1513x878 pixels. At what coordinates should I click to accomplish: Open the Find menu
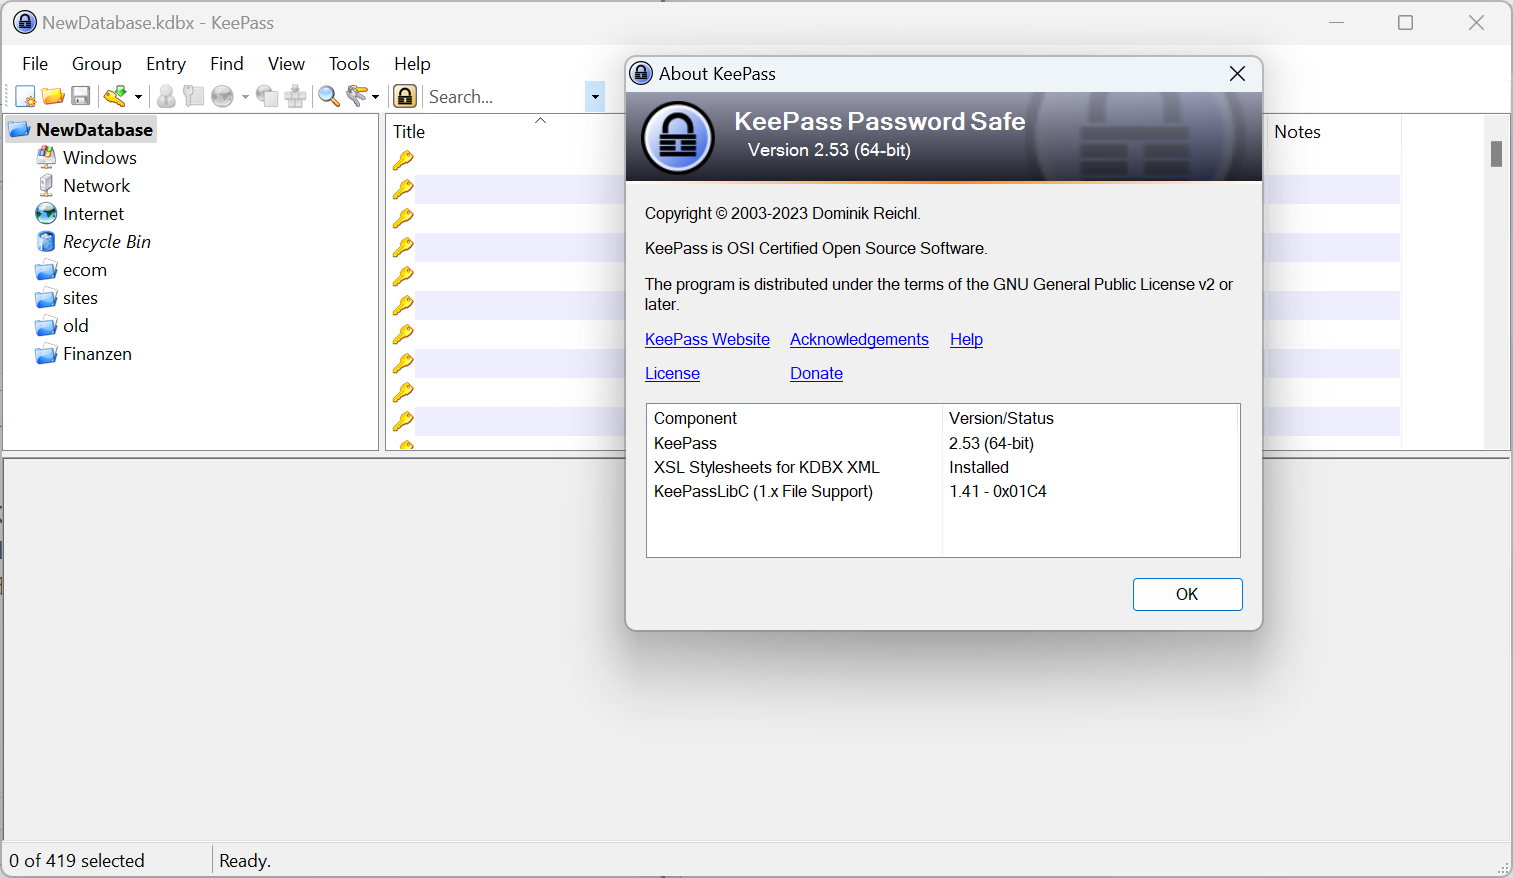227,63
